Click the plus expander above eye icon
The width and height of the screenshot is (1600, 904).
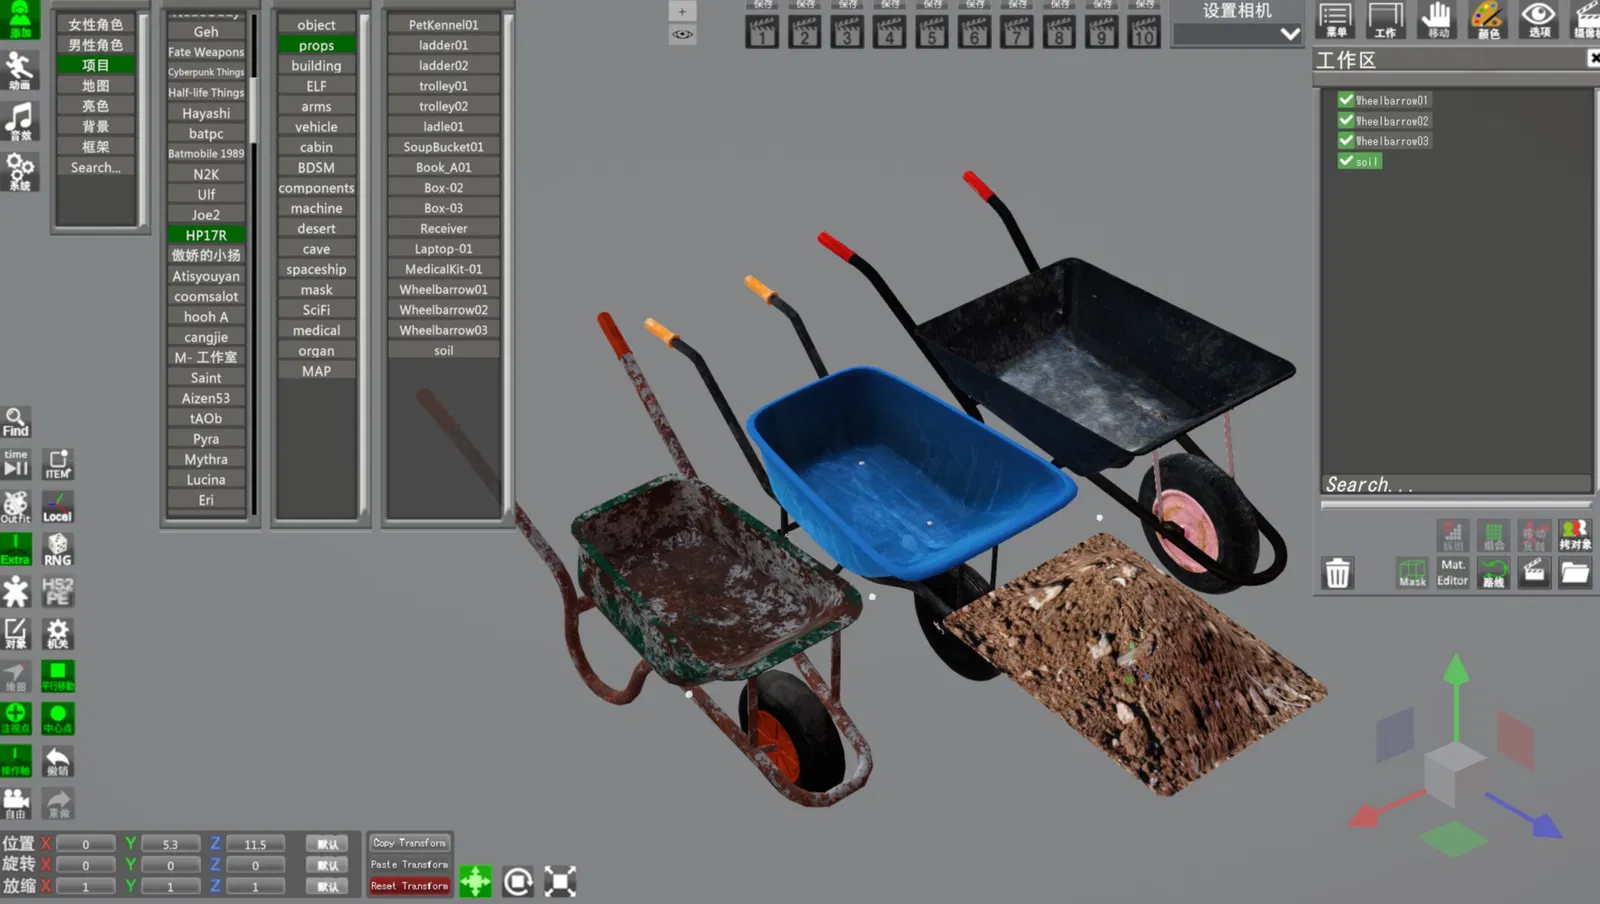click(x=682, y=11)
